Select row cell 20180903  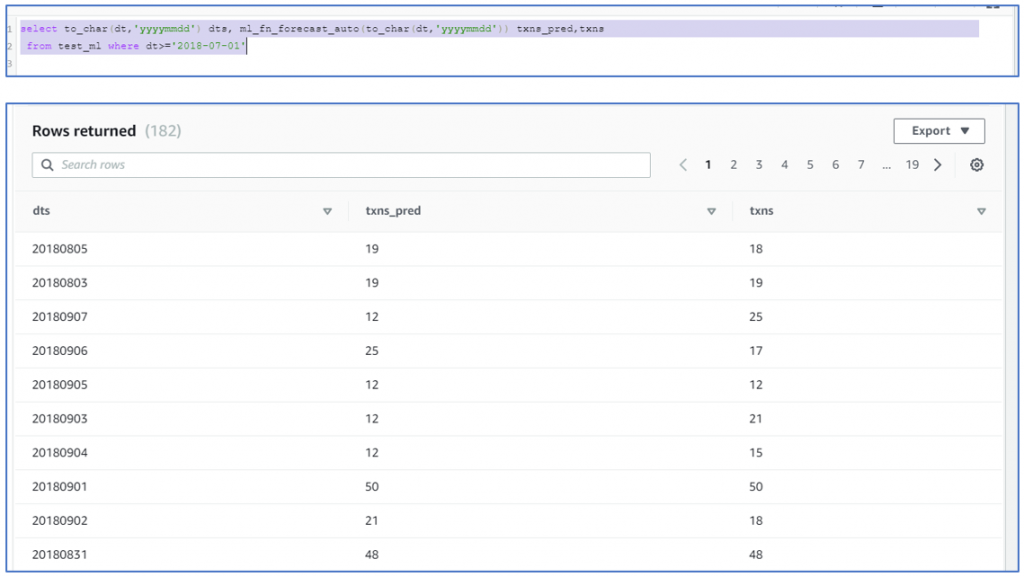click(59, 418)
